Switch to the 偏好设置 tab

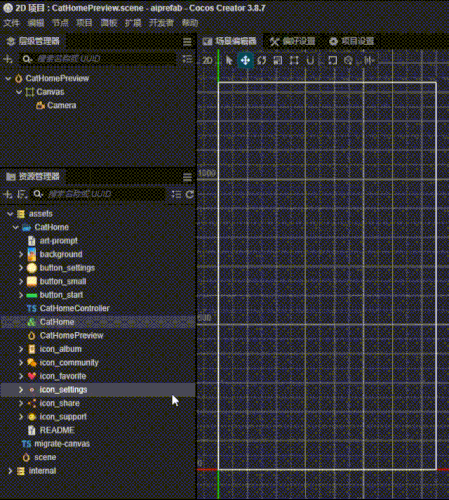click(293, 41)
